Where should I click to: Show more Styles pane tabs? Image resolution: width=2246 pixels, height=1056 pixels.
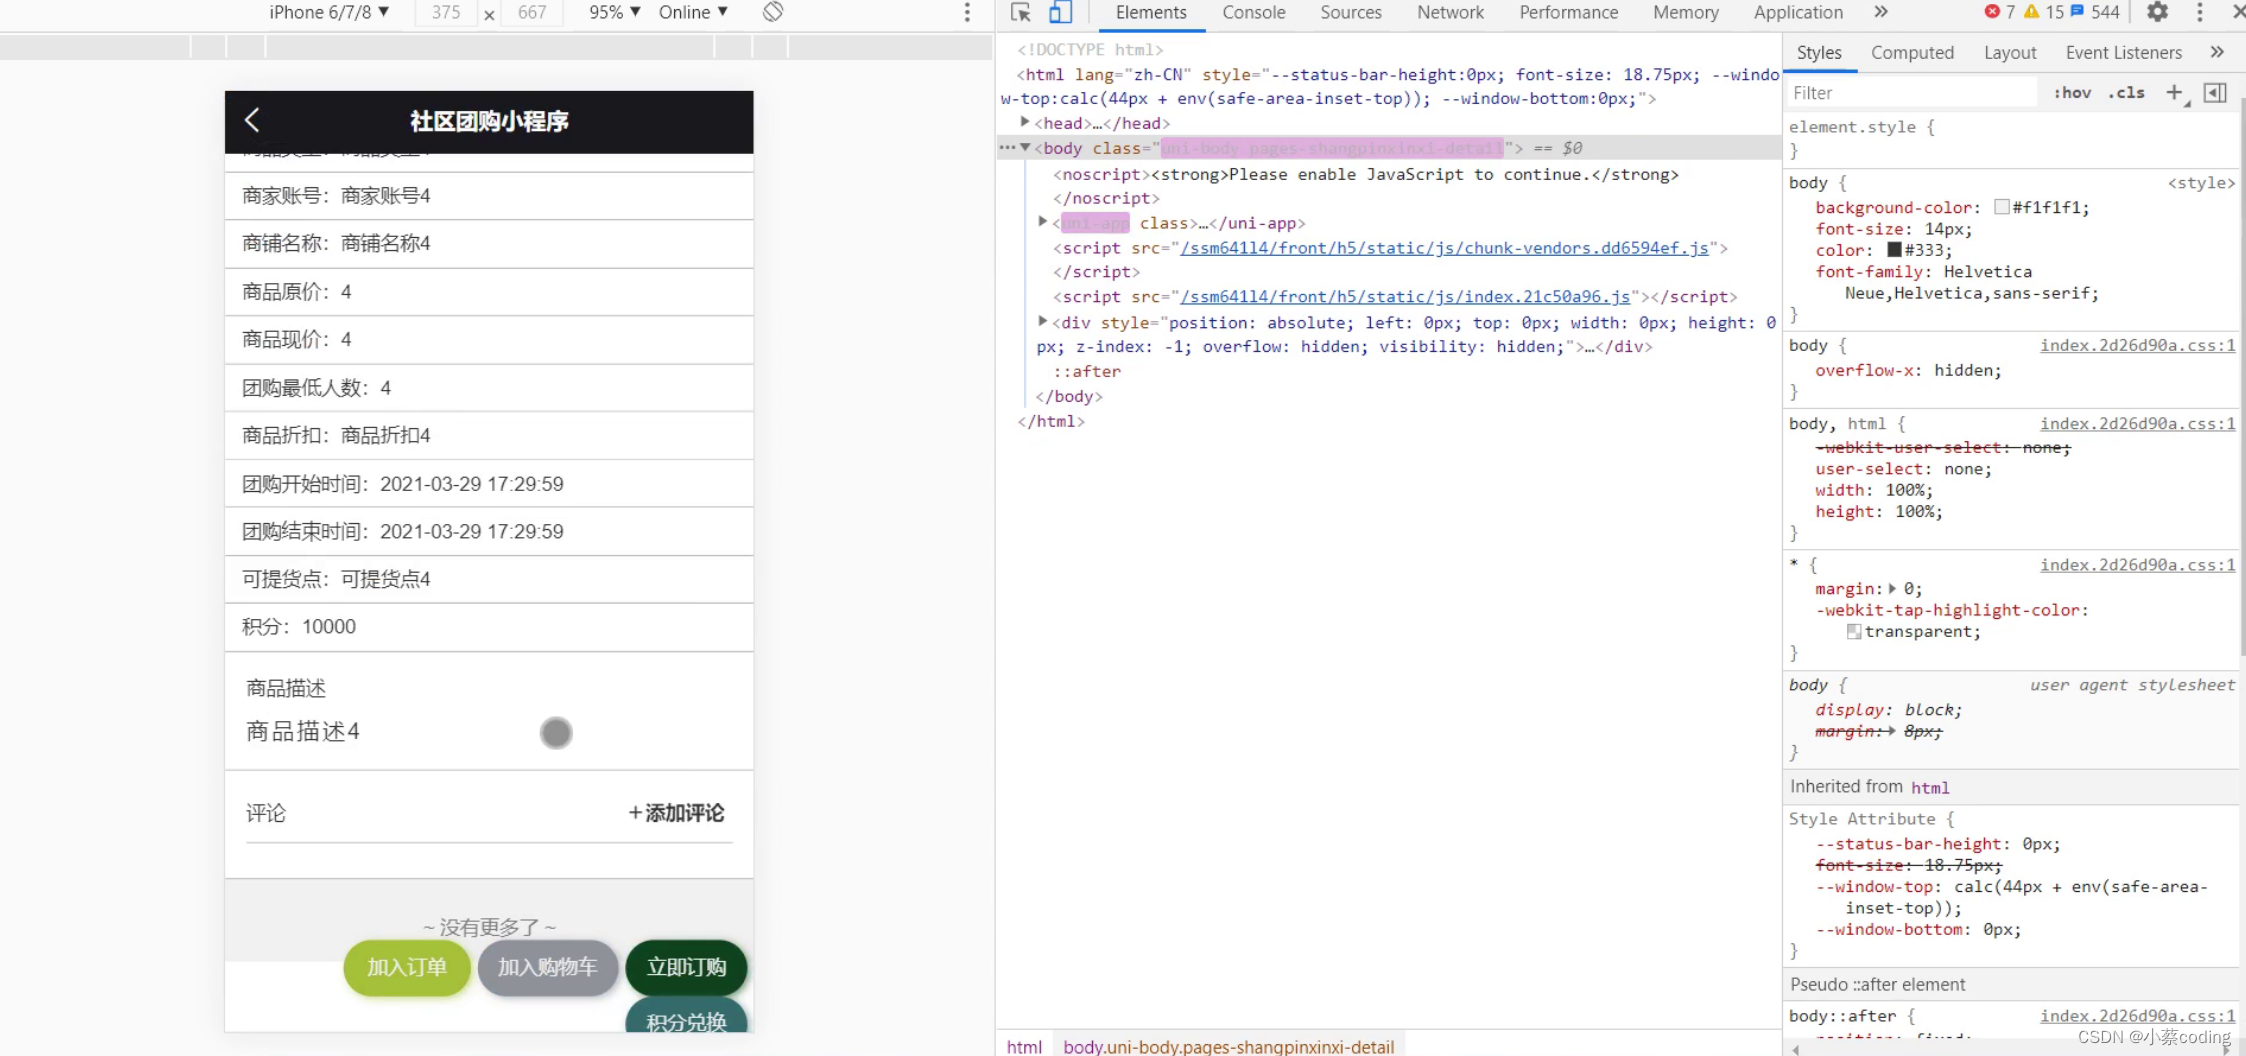tap(2217, 52)
